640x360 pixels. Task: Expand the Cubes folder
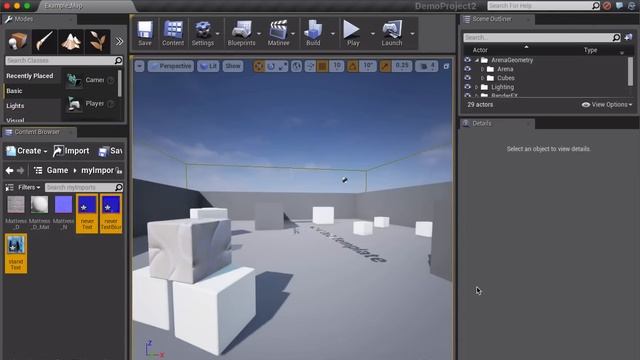482,78
